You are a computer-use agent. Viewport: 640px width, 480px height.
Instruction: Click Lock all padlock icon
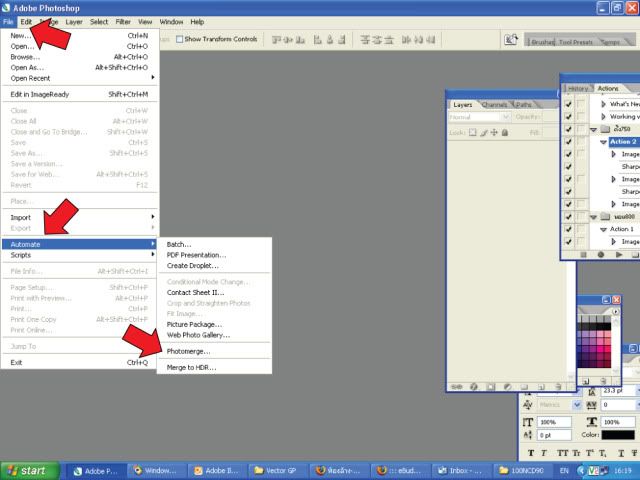[505, 132]
